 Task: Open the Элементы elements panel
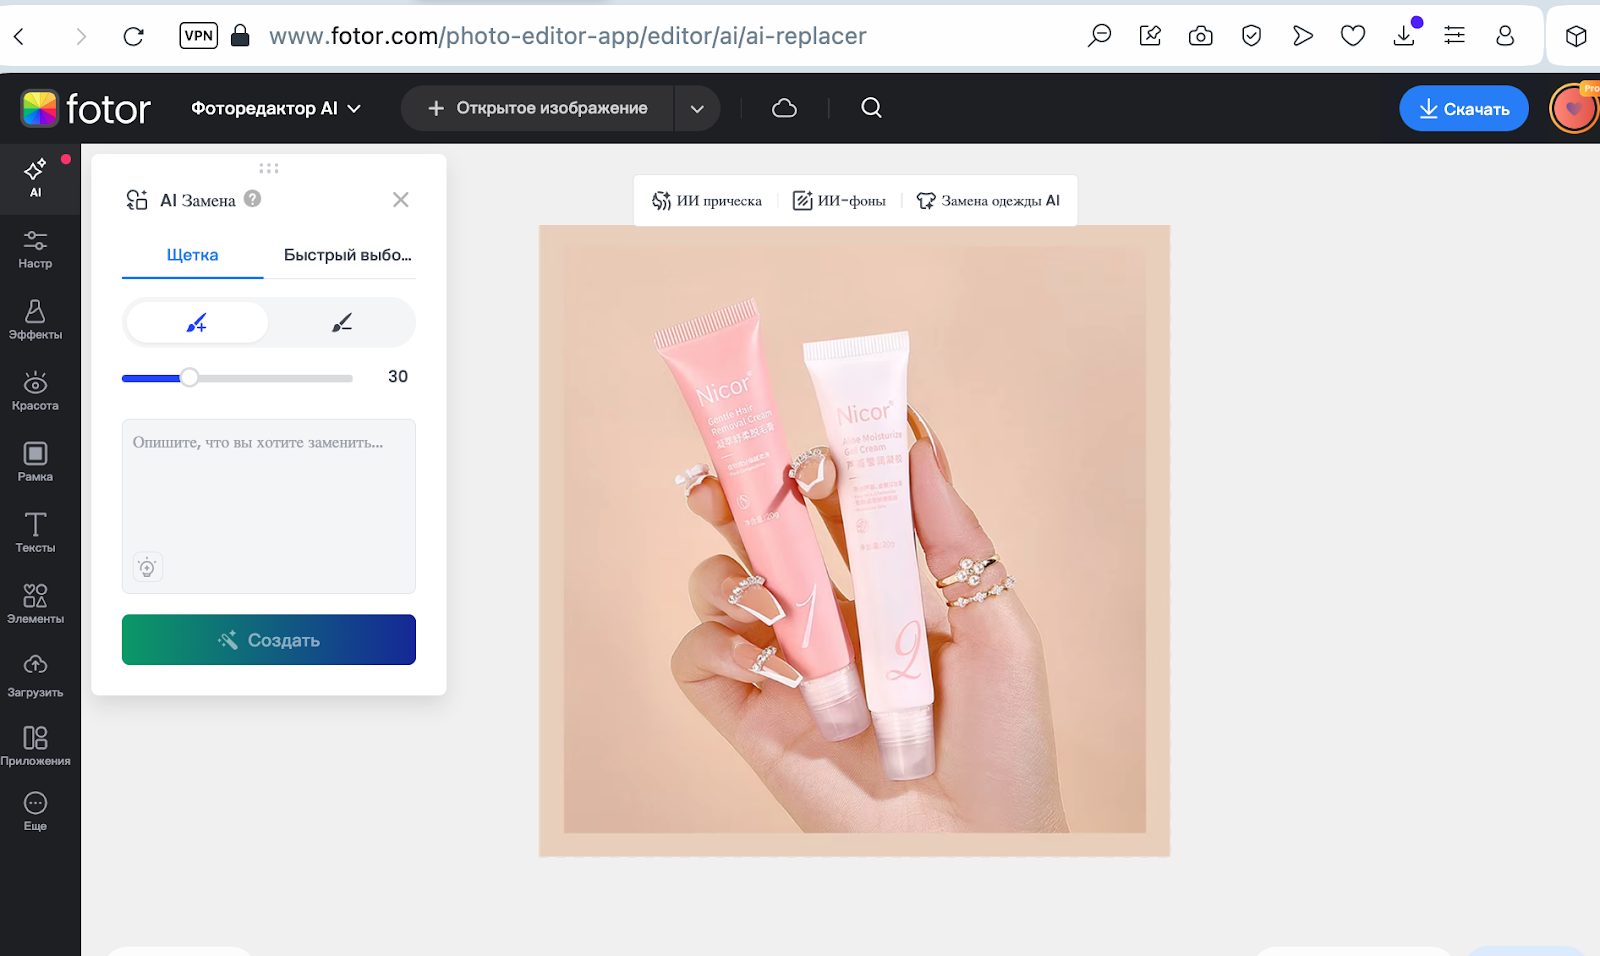pyautogui.click(x=36, y=604)
